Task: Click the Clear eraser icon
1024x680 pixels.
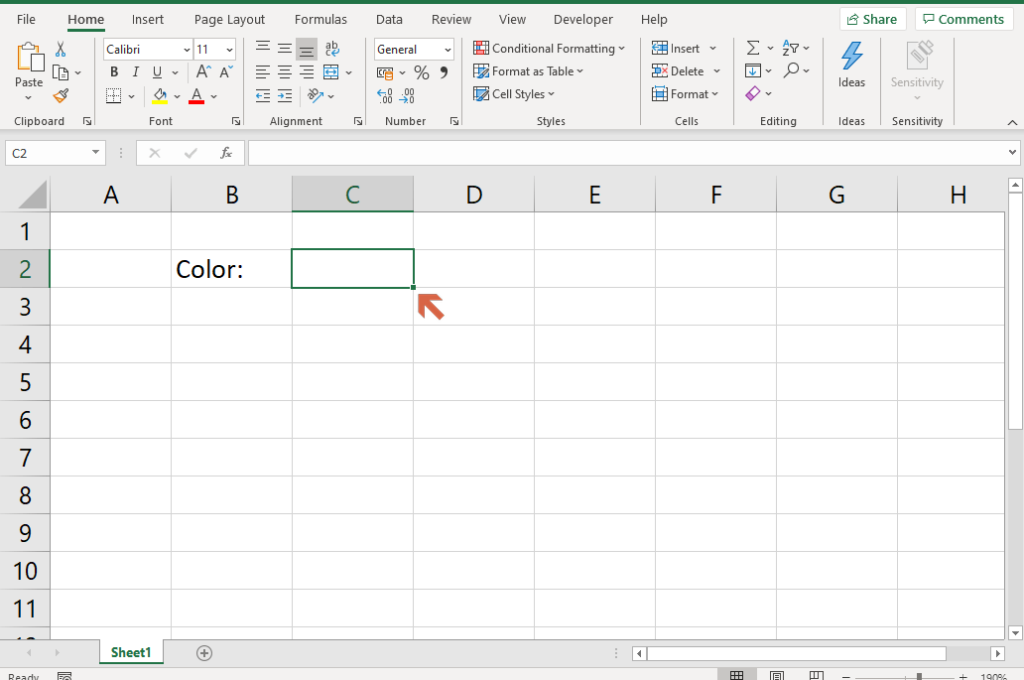Action: coord(752,94)
